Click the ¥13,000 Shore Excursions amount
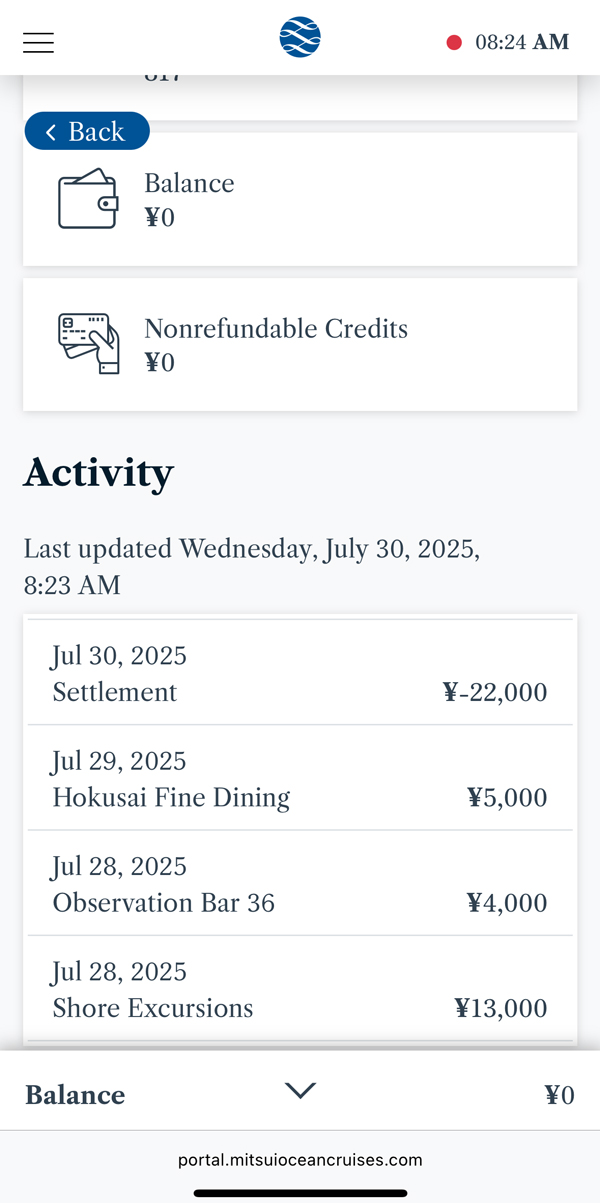This screenshot has width=600, height=1203. point(500,1008)
